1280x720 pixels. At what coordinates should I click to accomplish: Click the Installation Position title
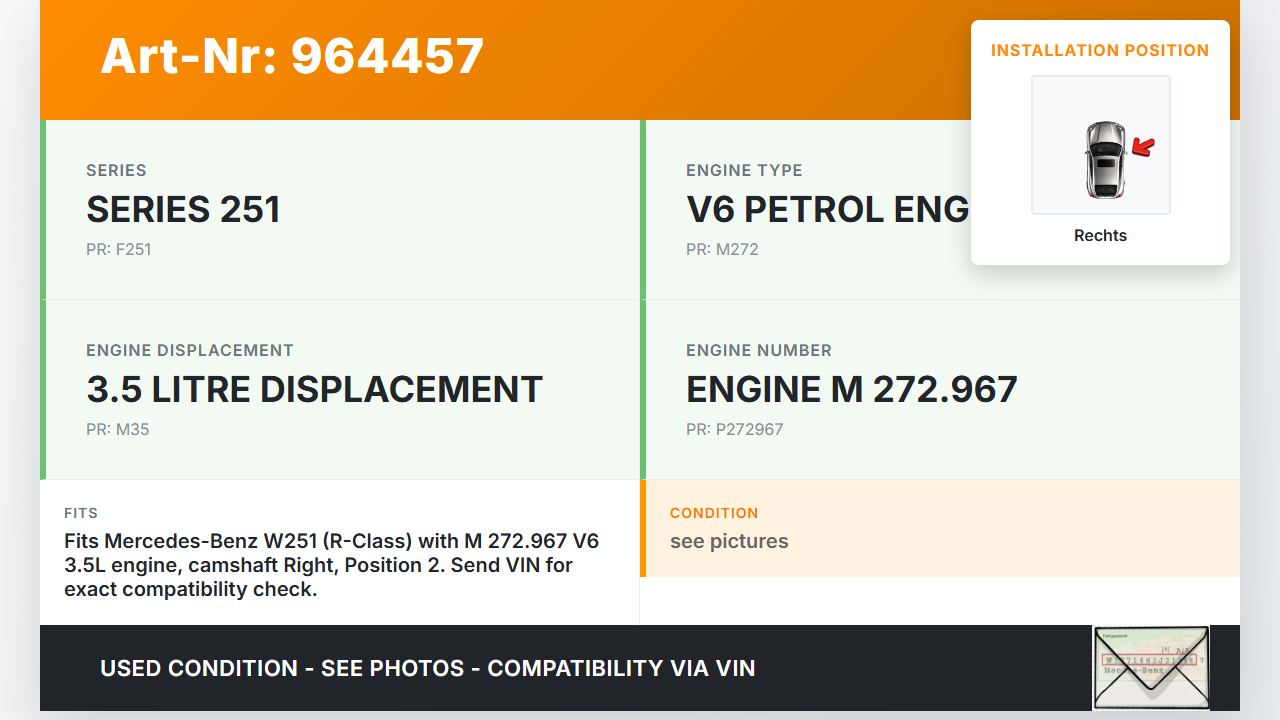pyautogui.click(x=1100, y=50)
